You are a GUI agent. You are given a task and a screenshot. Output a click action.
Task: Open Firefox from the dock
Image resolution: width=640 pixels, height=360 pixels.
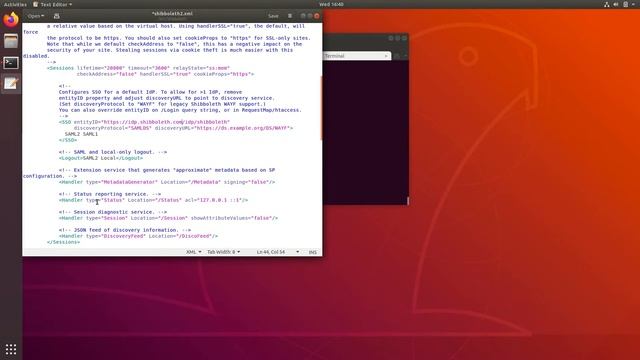pos(11,19)
